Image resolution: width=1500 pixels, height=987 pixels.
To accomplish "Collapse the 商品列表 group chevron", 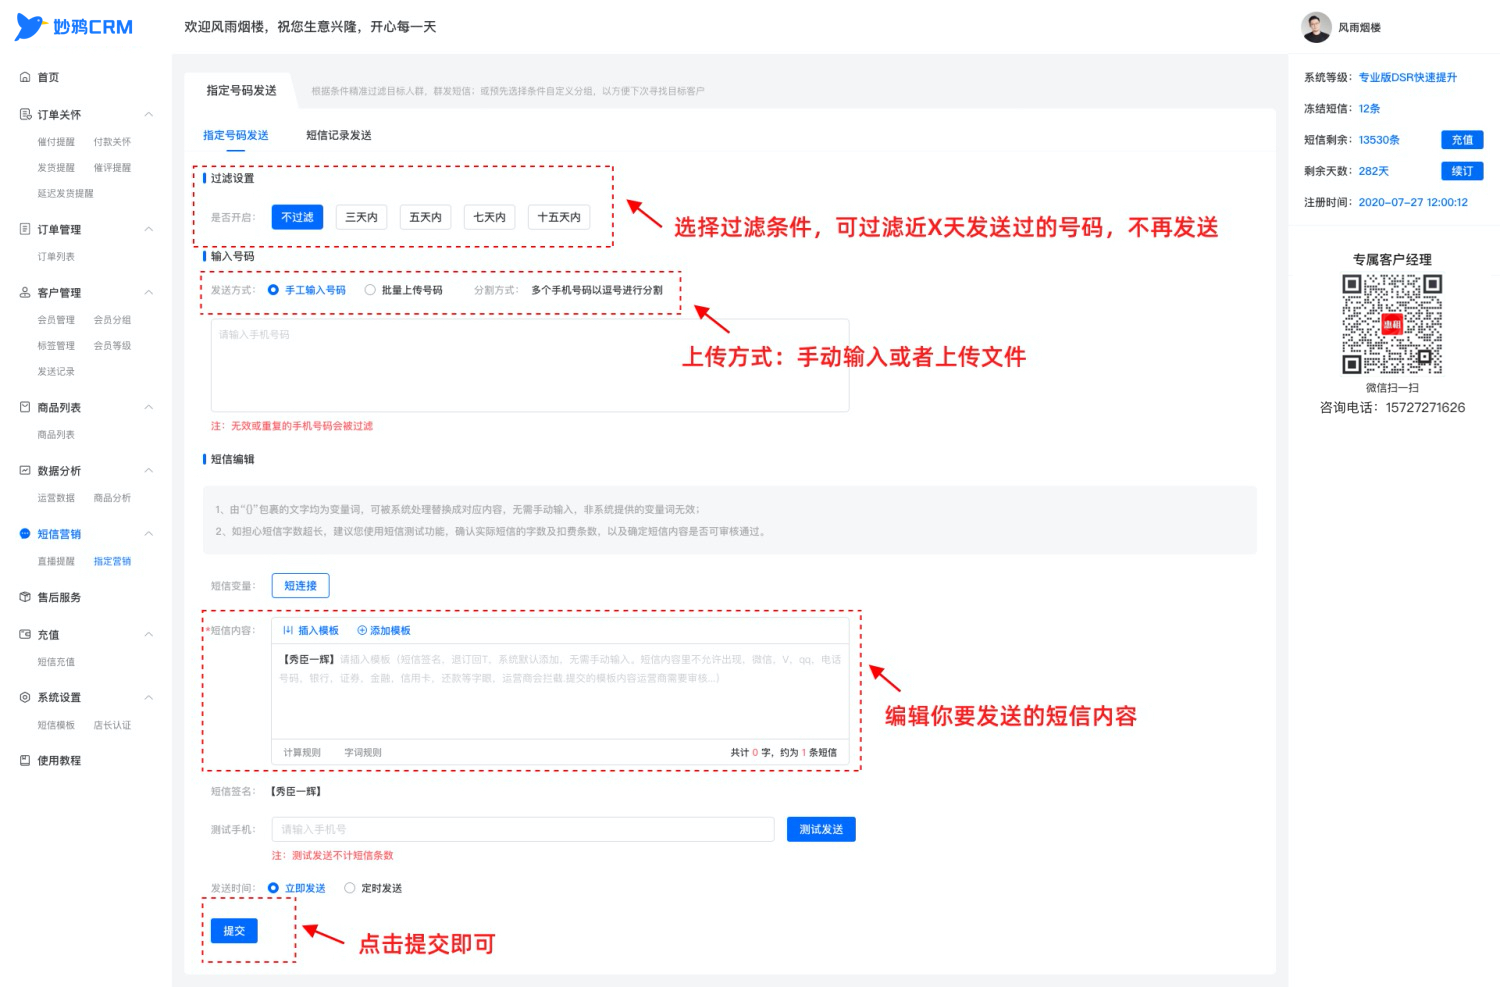I will coord(148,407).
